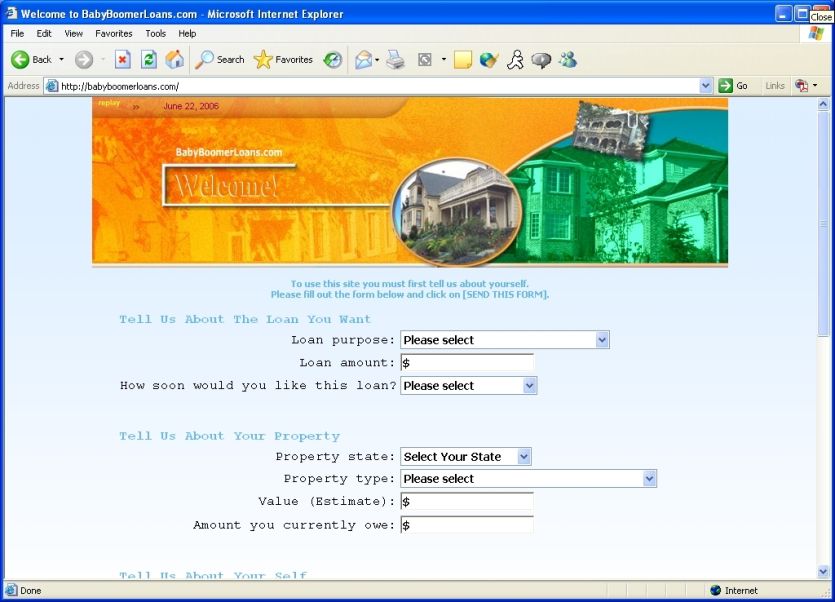Open the Favorites star button
The image size is (835, 602).
pyautogui.click(x=283, y=60)
